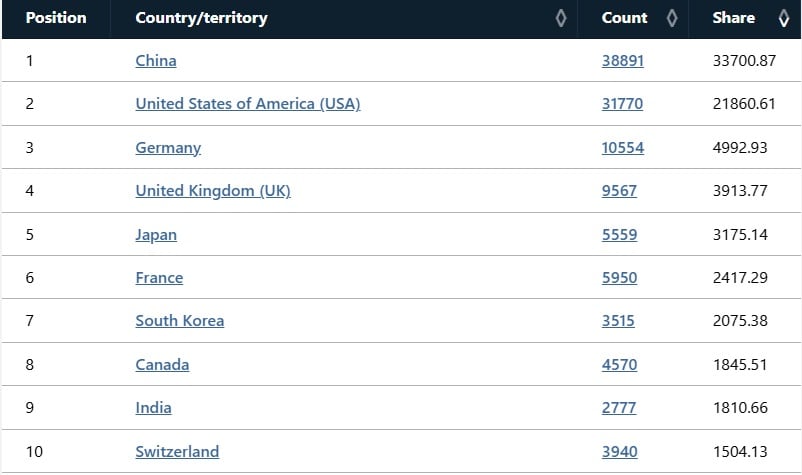Screen dimensions: 802x475
Task: Open the Canada country link
Action: 162,365
